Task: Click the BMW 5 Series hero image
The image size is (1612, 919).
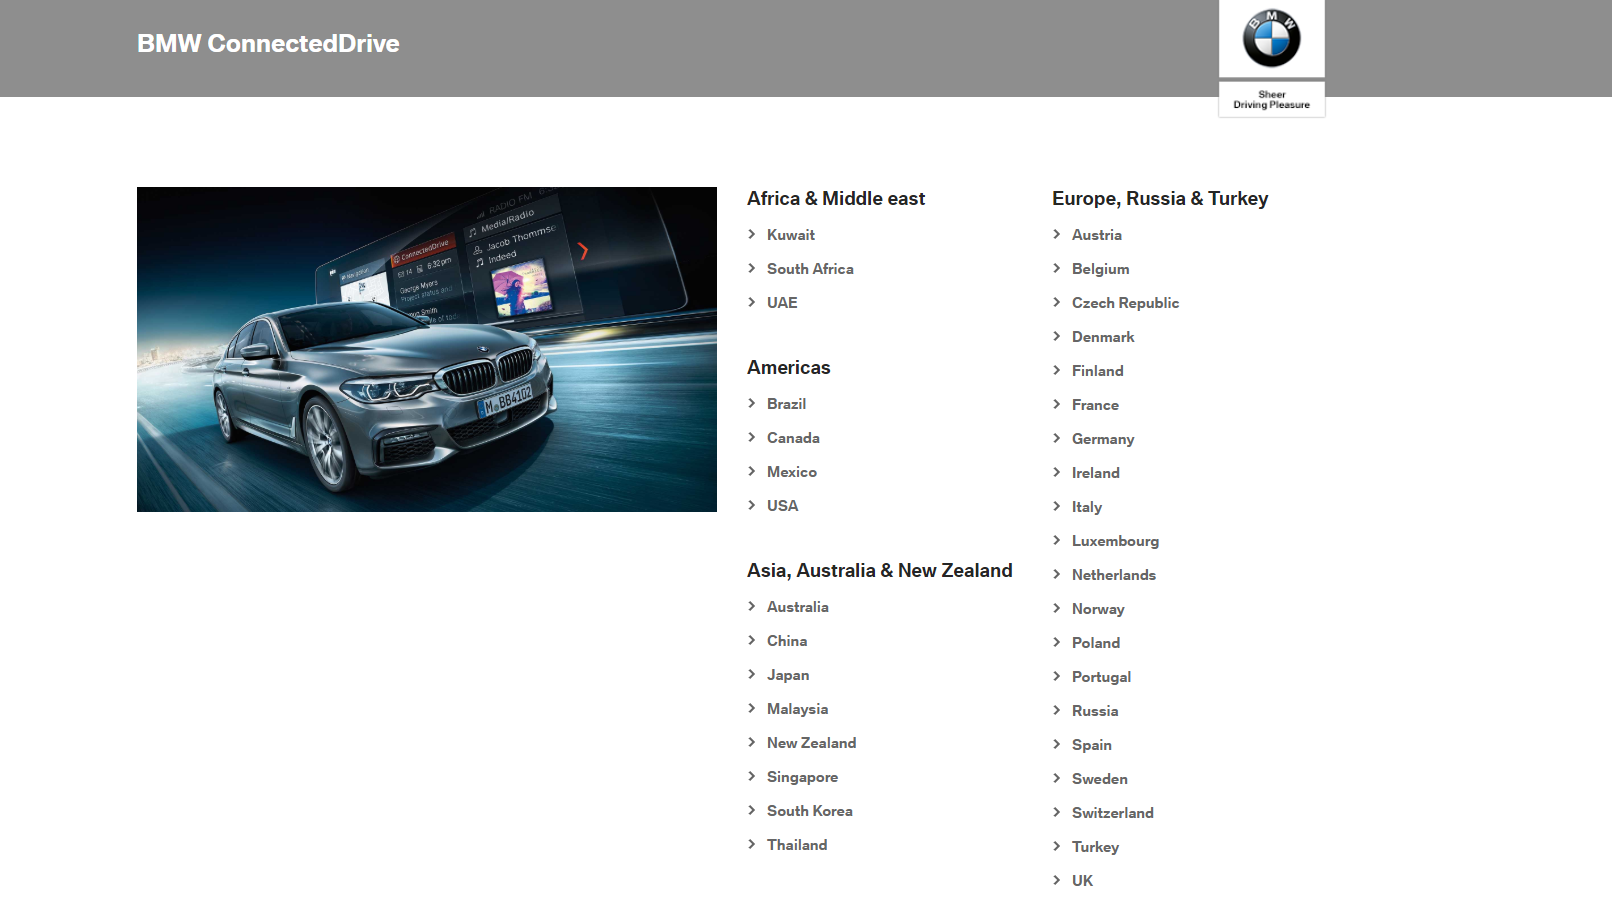Action: coord(427,349)
